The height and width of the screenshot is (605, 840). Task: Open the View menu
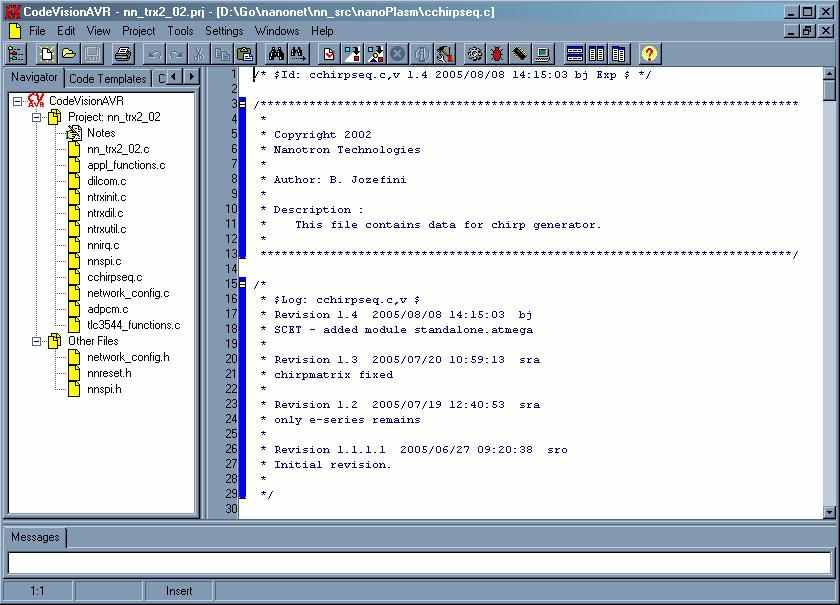click(x=99, y=31)
